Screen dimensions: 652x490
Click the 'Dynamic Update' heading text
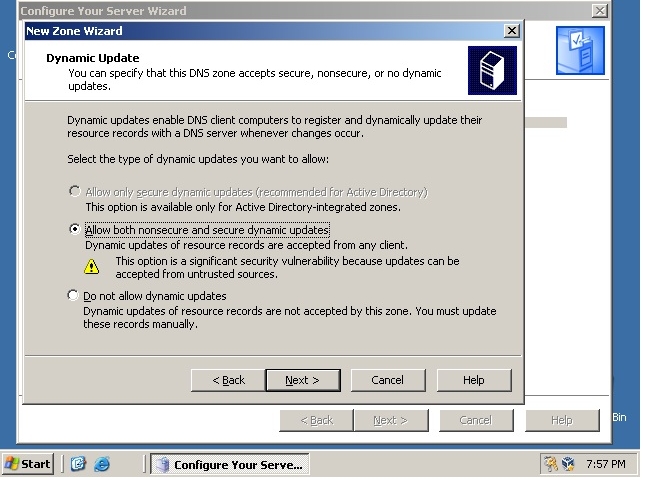[x=93, y=58]
